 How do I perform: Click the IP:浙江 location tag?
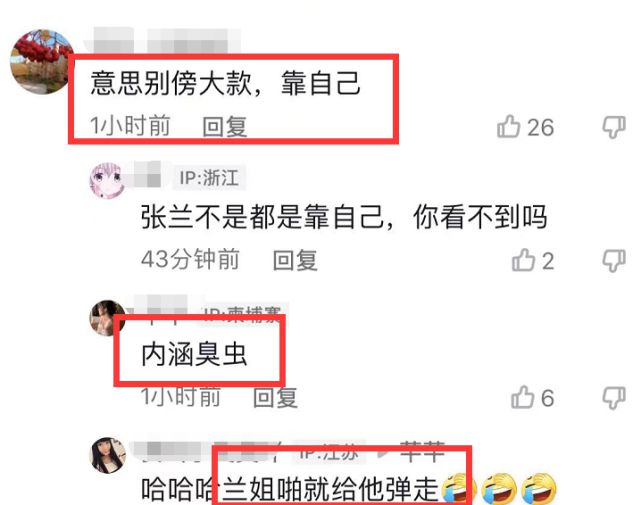click(x=209, y=178)
